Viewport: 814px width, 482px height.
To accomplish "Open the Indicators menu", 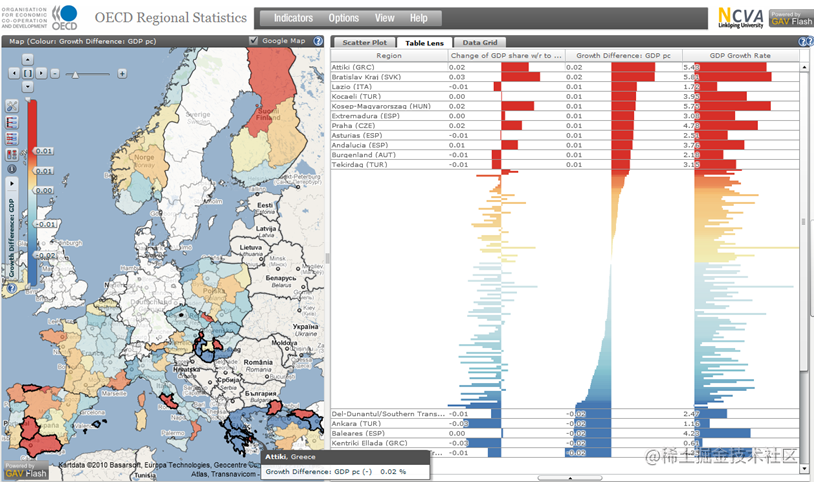I will [293, 18].
